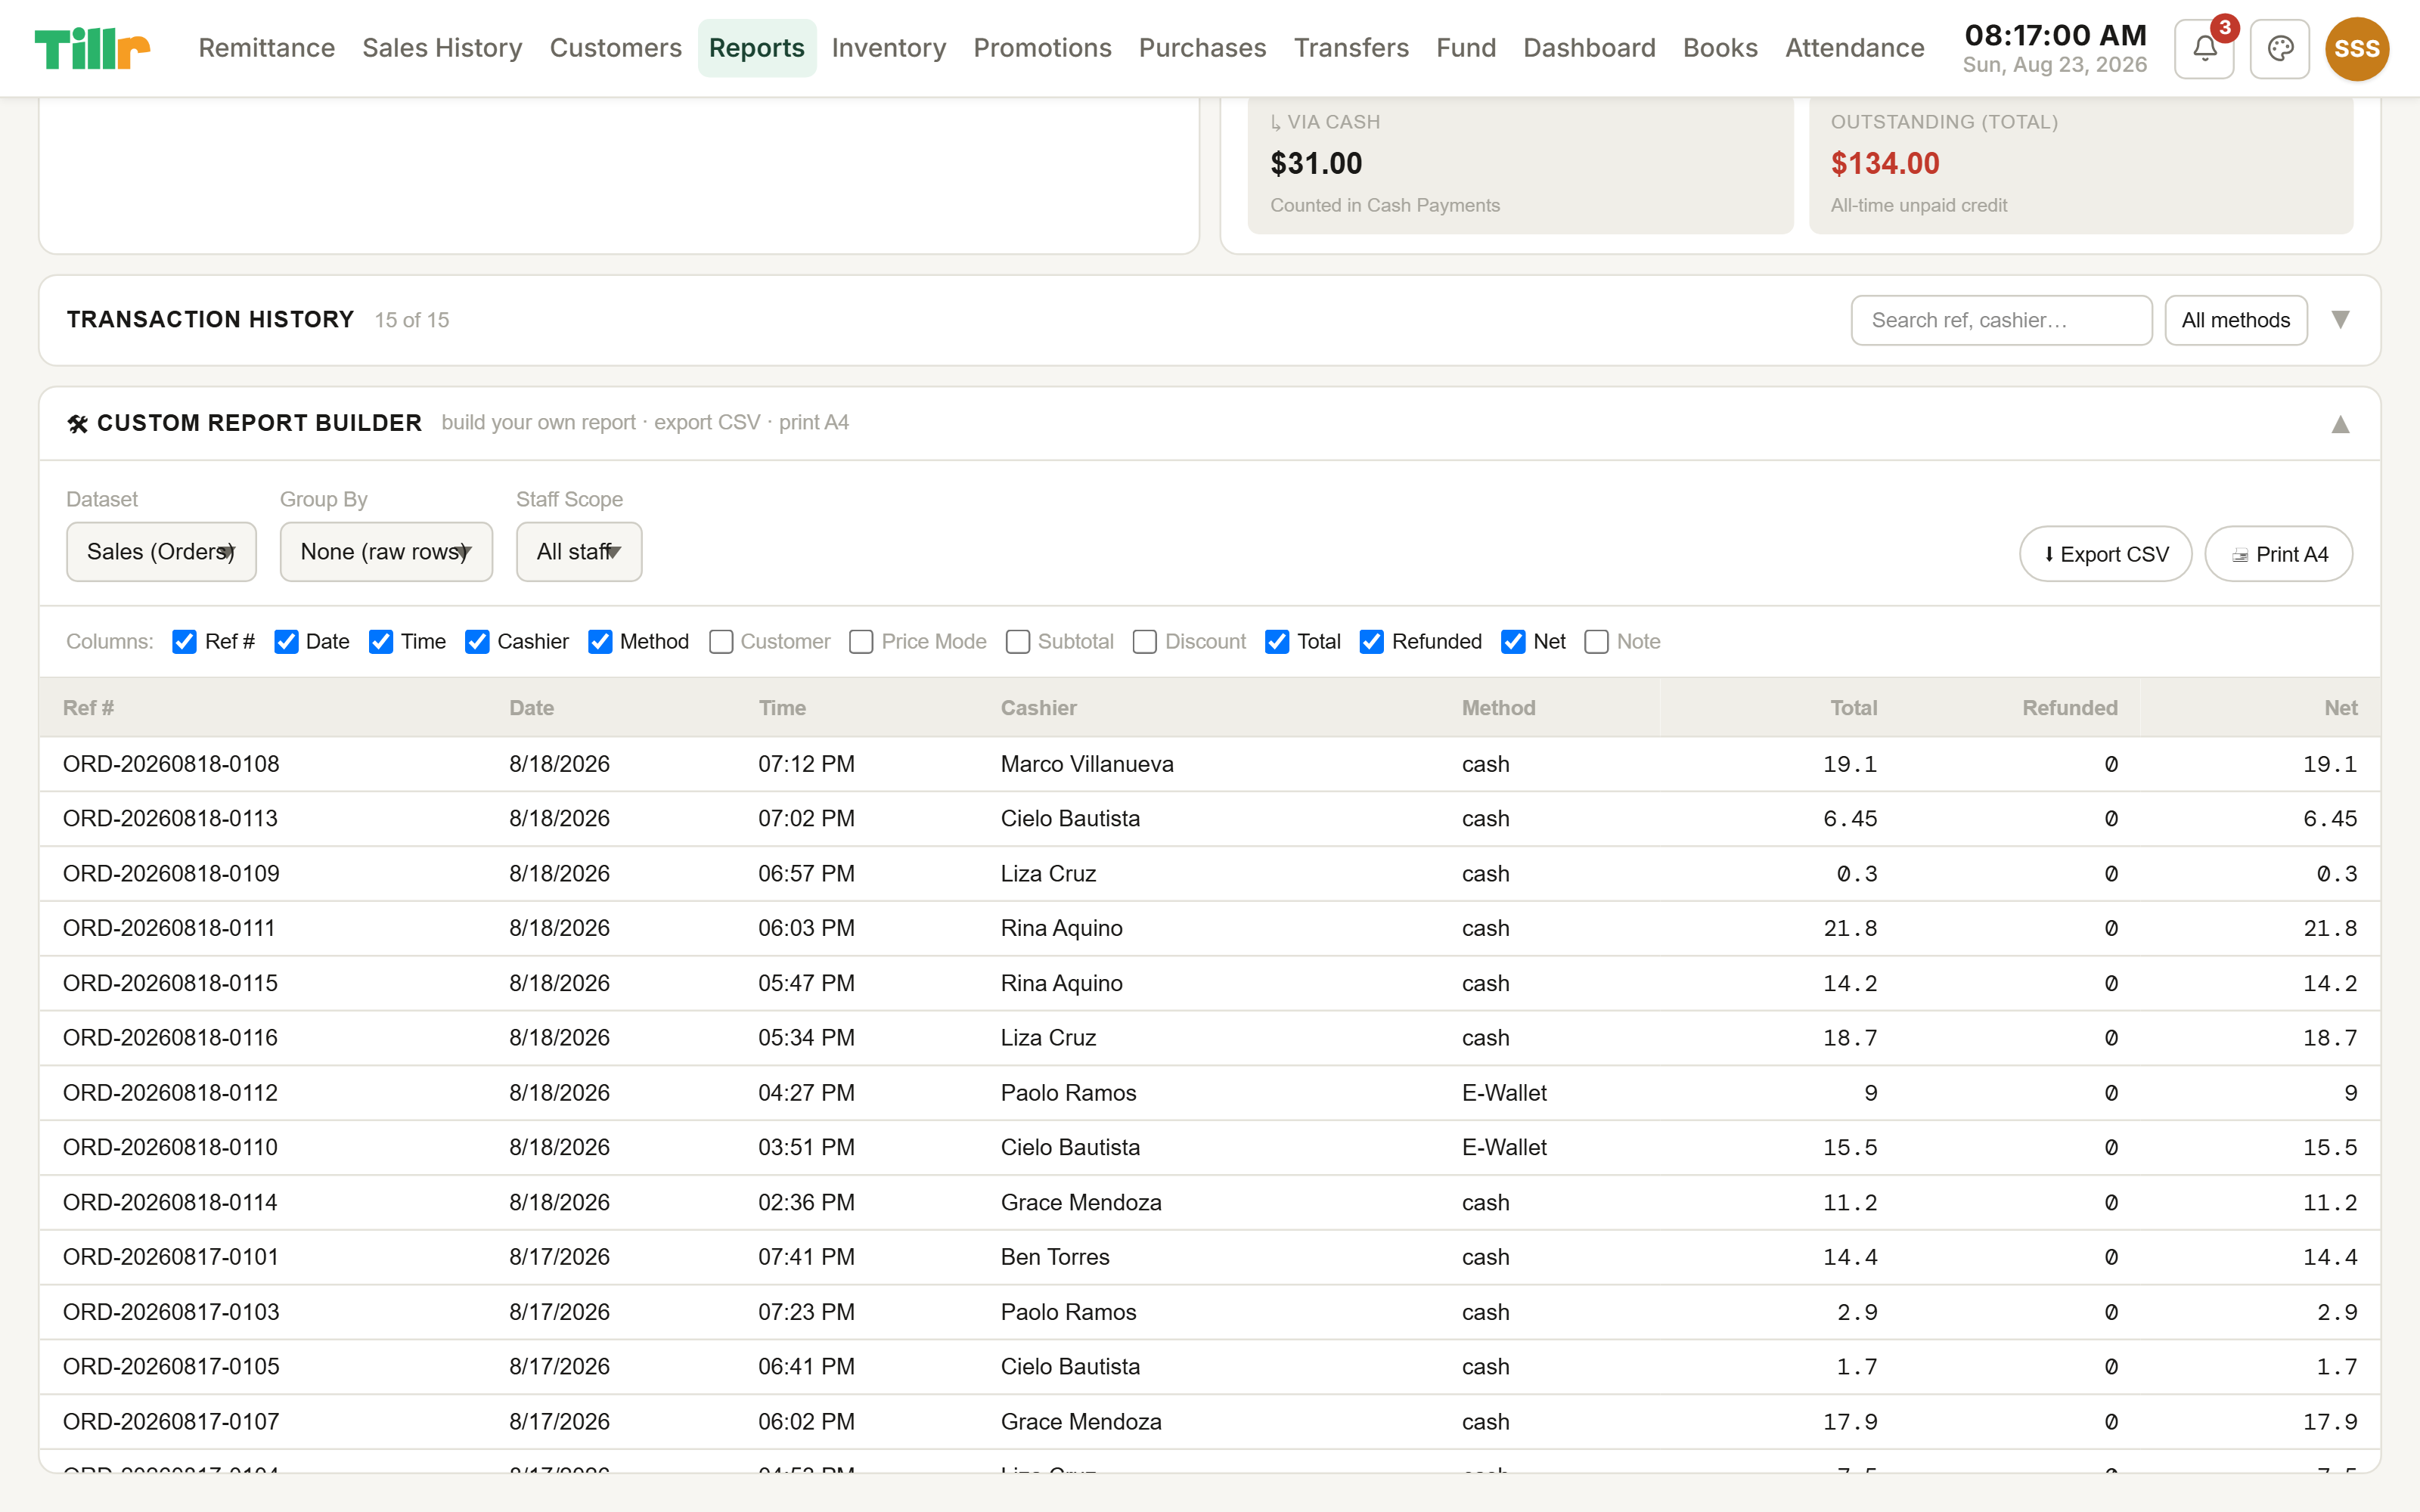Image resolution: width=2420 pixels, height=1512 pixels.
Task: Open the theme palette icon
Action: (x=2280, y=48)
